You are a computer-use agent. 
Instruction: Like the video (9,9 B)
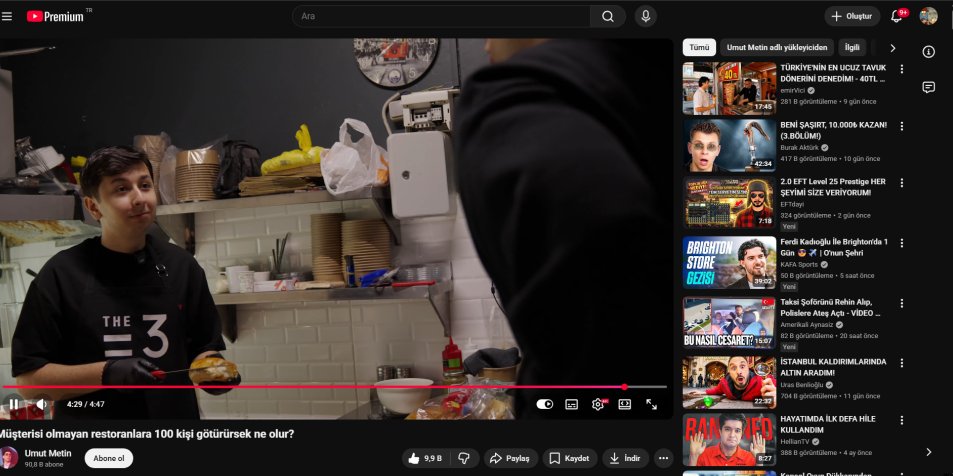click(425, 458)
